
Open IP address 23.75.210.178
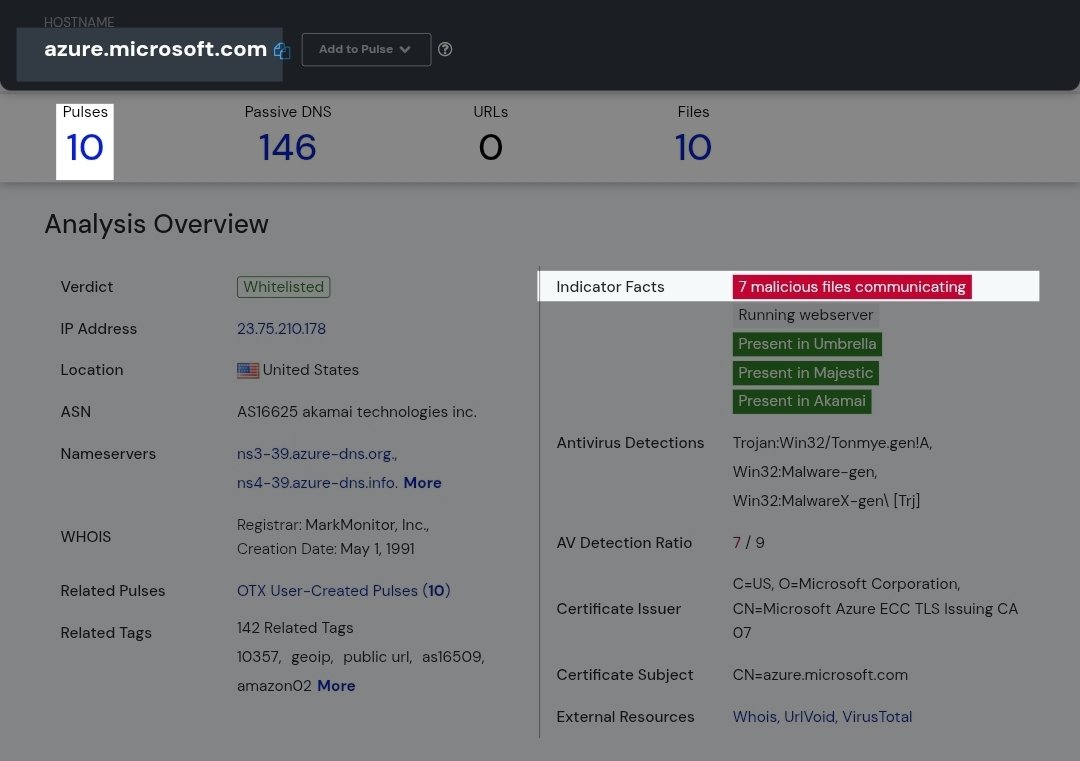click(281, 329)
